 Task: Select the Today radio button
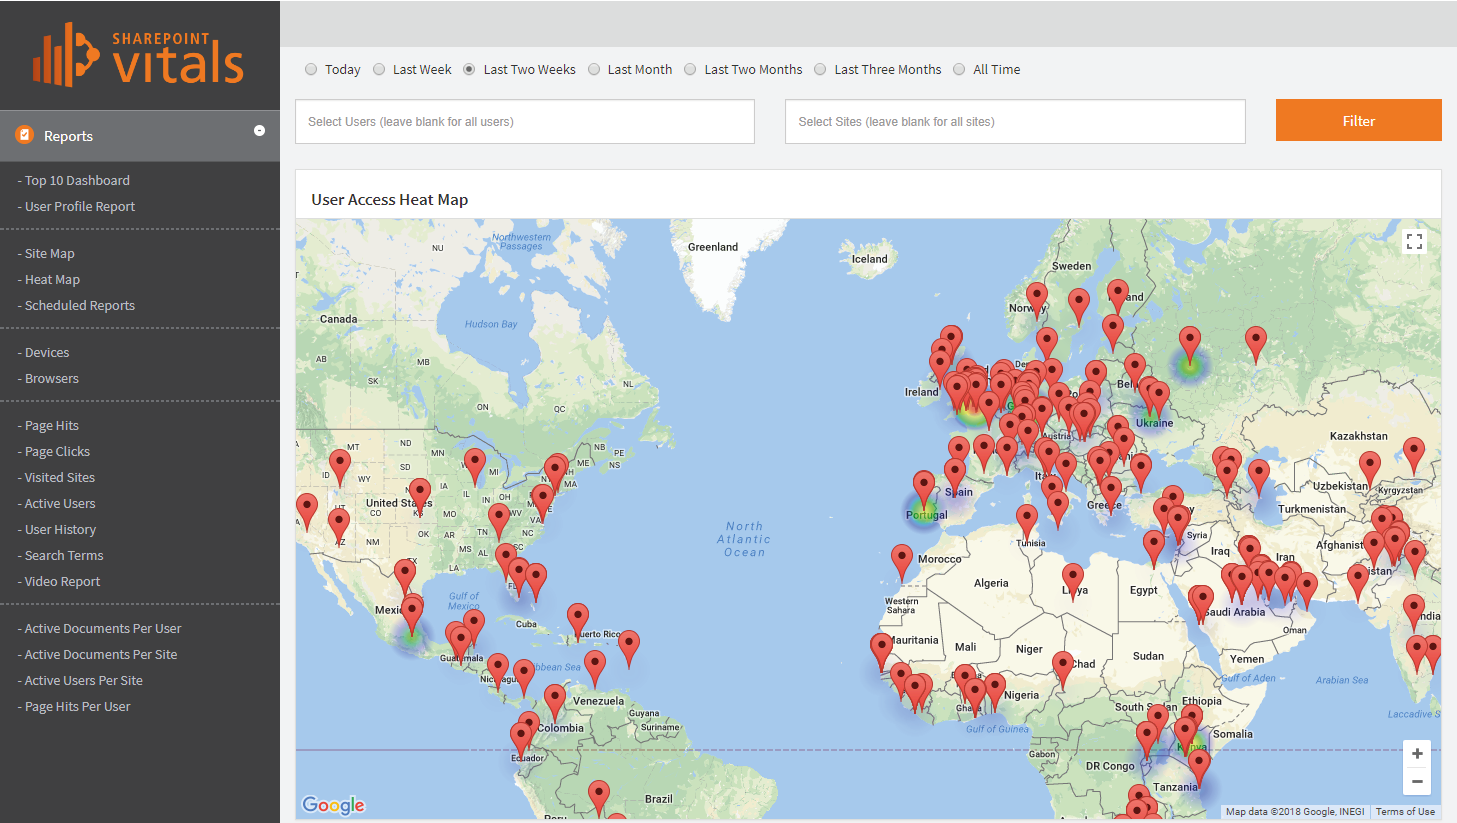[311, 69]
